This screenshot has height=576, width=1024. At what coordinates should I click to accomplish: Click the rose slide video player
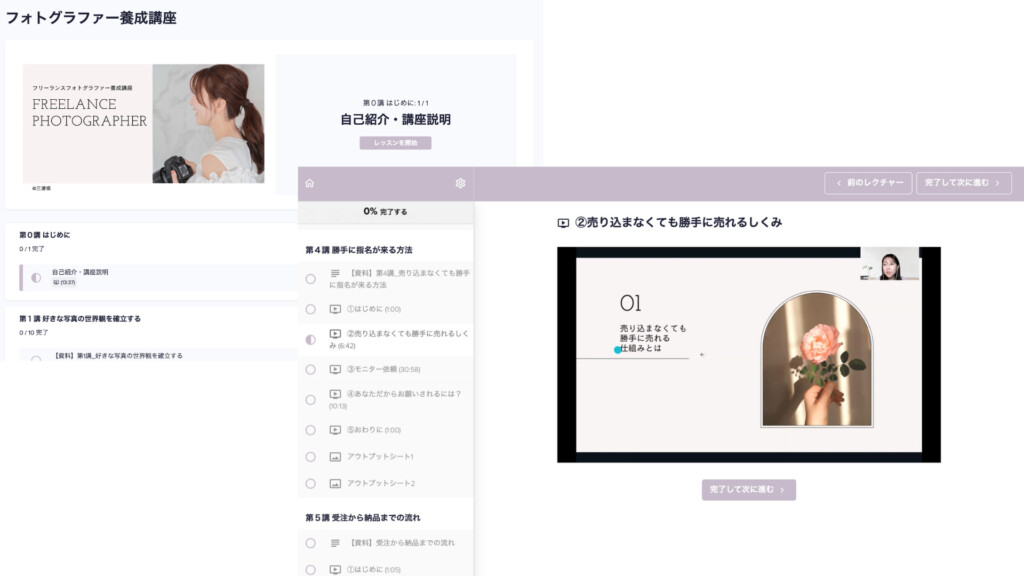[x=748, y=354]
